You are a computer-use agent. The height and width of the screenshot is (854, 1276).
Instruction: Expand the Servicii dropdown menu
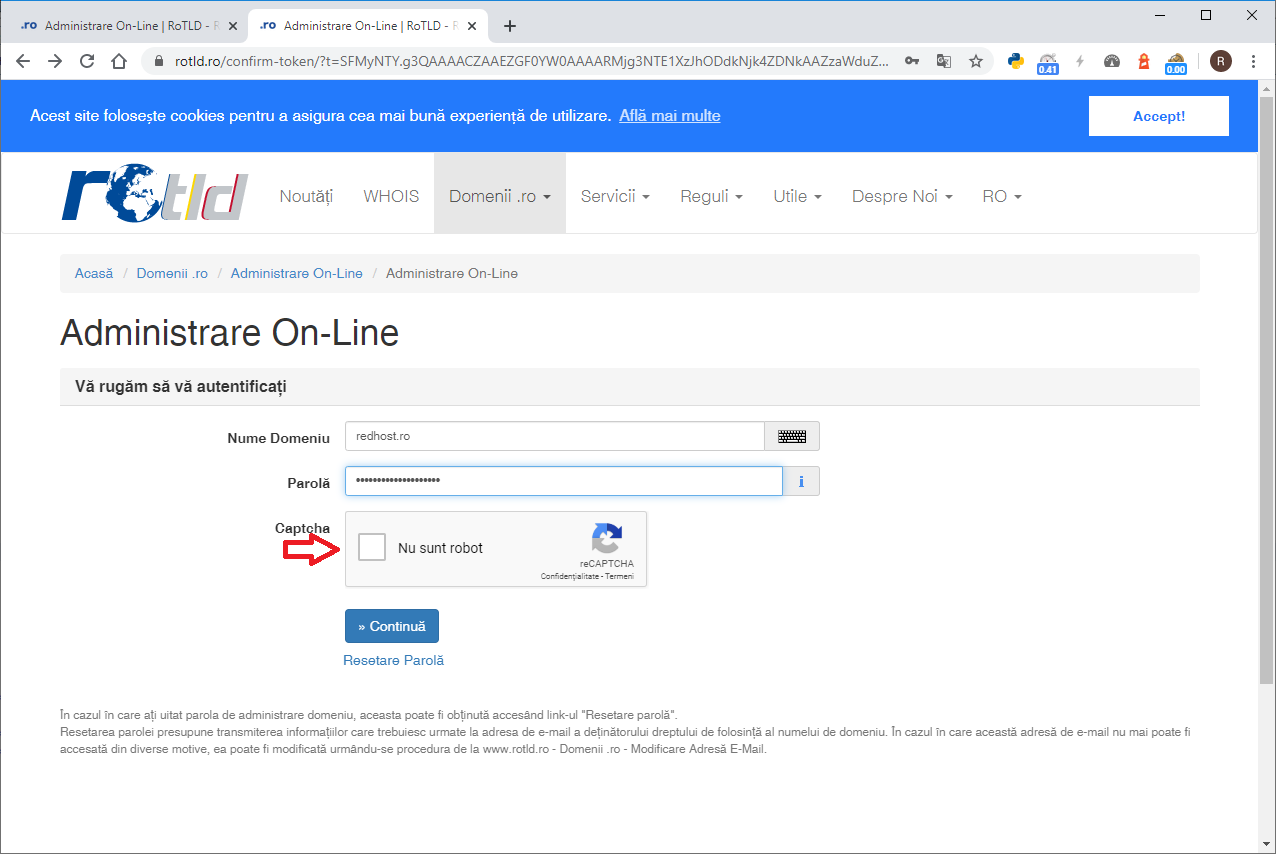point(615,196)
